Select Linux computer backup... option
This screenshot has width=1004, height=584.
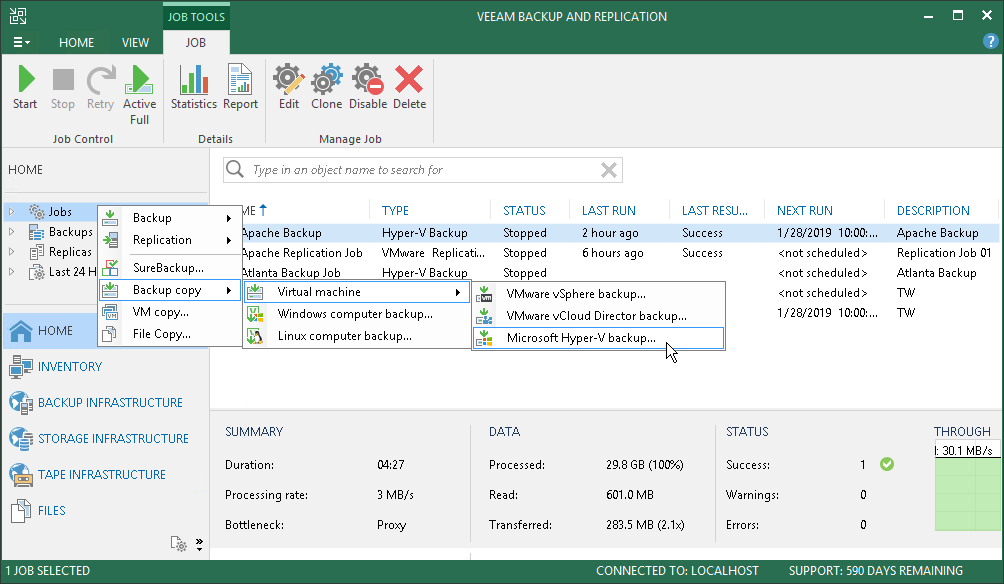point(357,336)
